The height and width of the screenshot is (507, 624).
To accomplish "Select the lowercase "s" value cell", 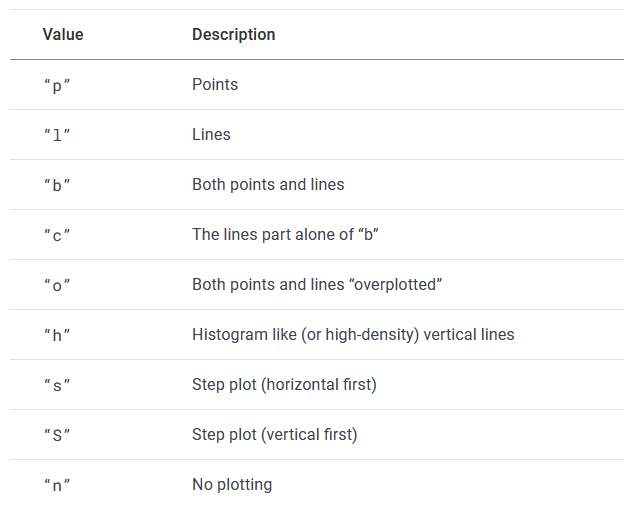I will click(x=58, y=385).
